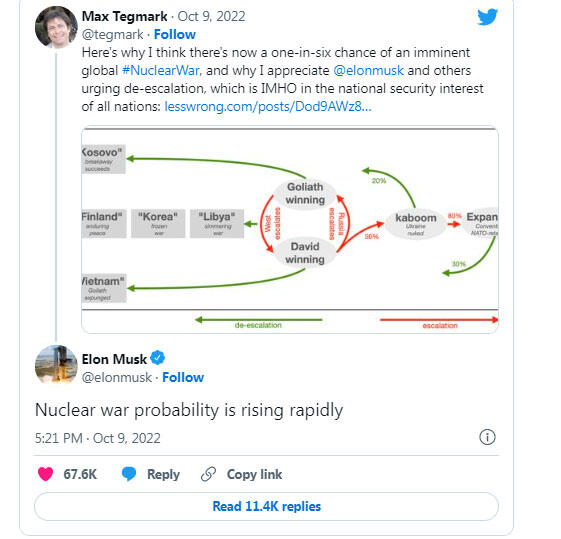Open the #NuclearWar hashtag
561x539 pixels.
pos(161,70)
